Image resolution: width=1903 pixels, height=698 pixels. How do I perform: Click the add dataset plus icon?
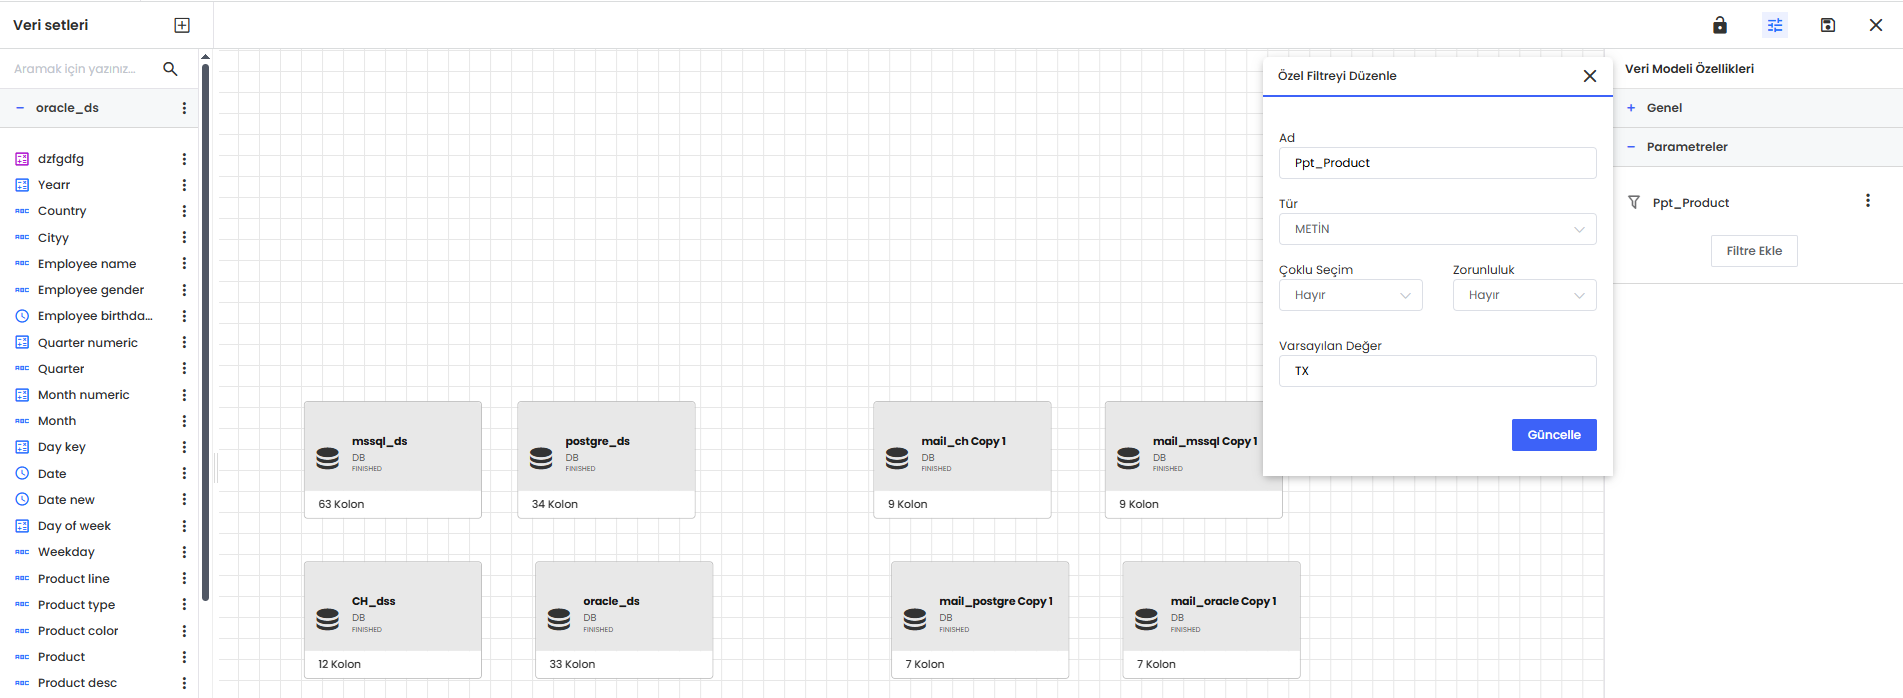pos(182,25)
